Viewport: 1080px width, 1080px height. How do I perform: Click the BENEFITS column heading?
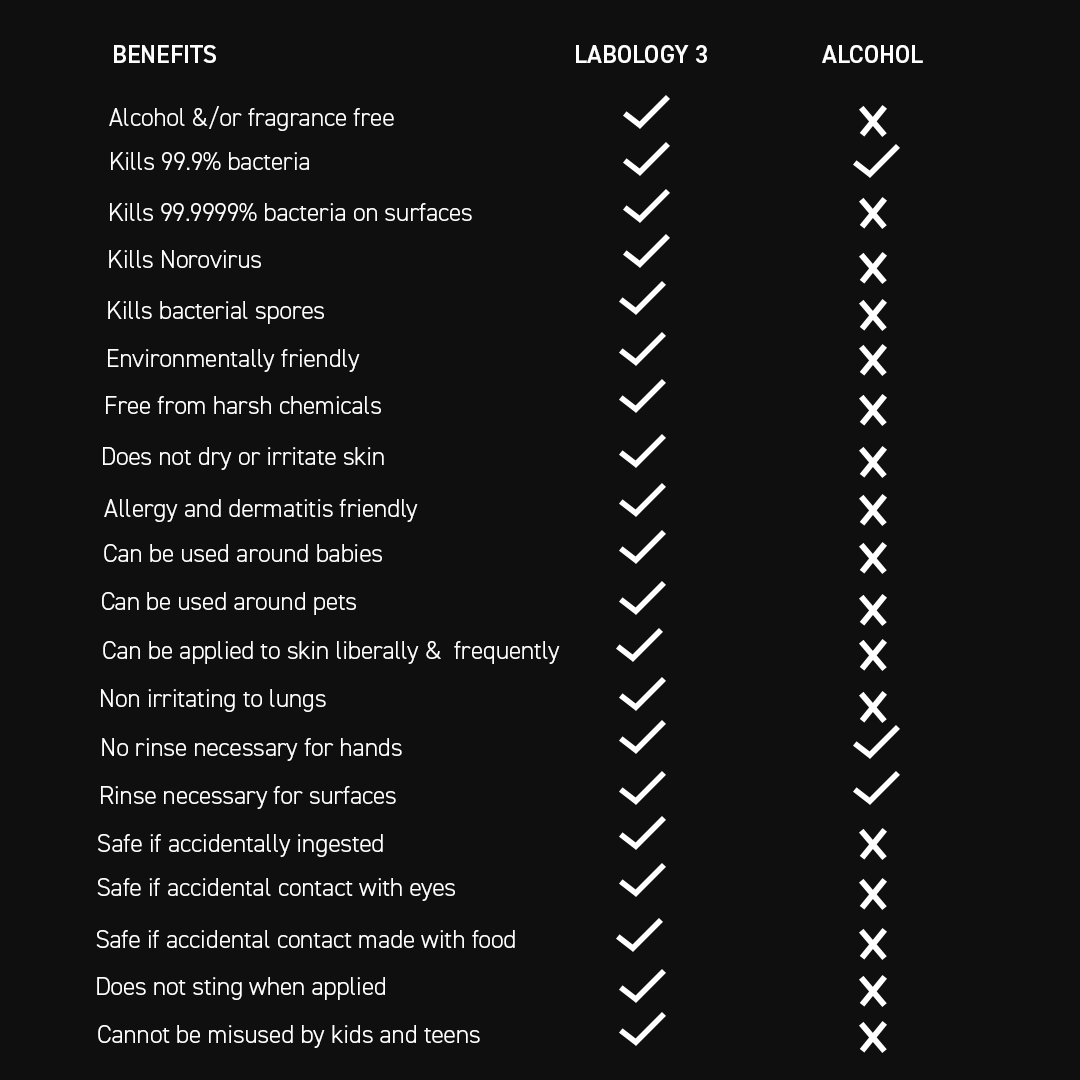[165, 55]
